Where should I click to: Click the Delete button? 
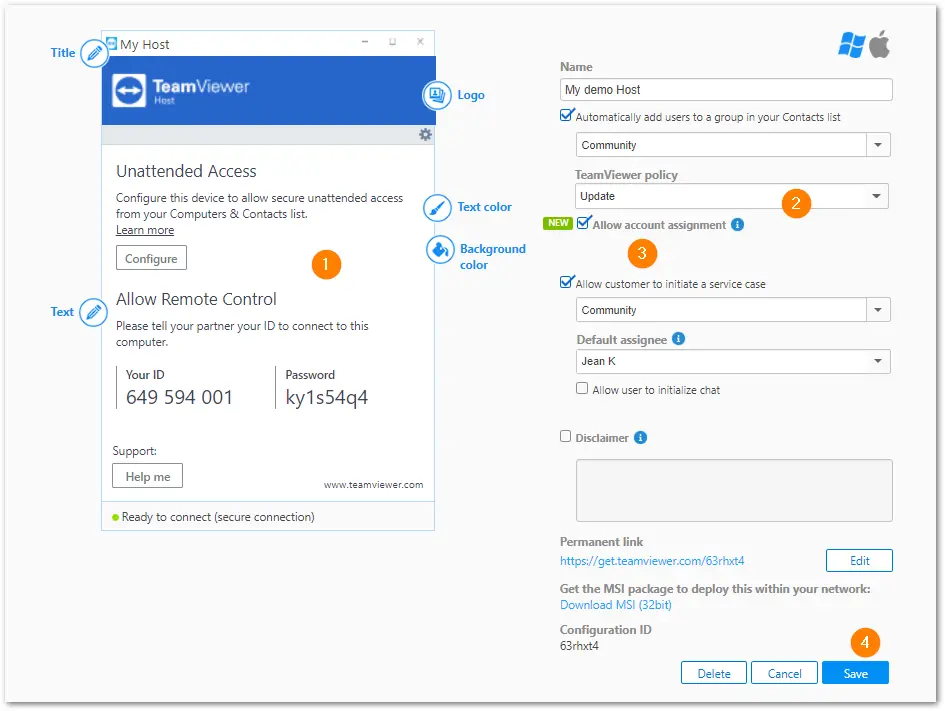coord(714,673)
